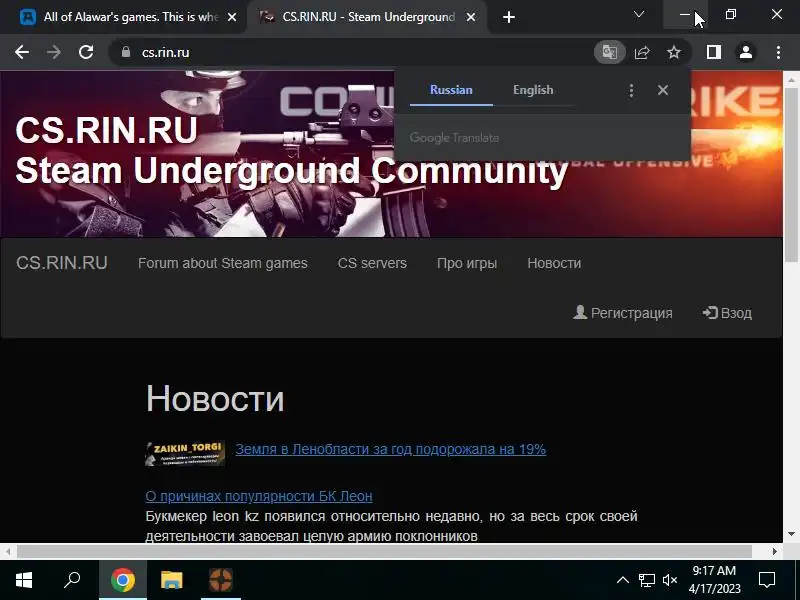Screen dimensions: 800x600
Task: Open the orange crosshair taskbar app
Action: click(x=220, y=580)
